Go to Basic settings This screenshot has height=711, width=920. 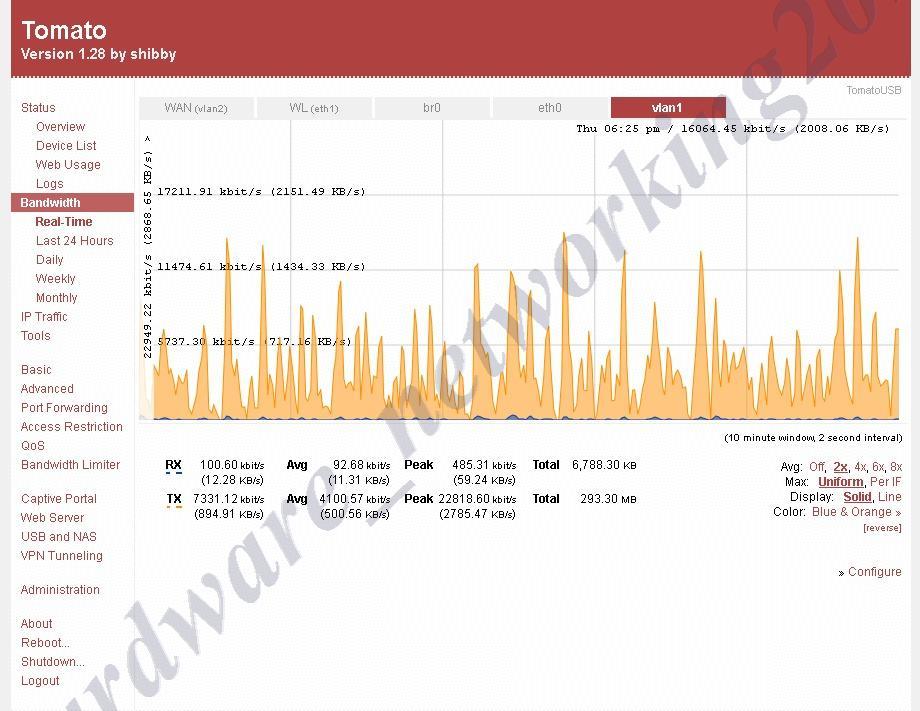pyautogui.click(x=36, y=370)
